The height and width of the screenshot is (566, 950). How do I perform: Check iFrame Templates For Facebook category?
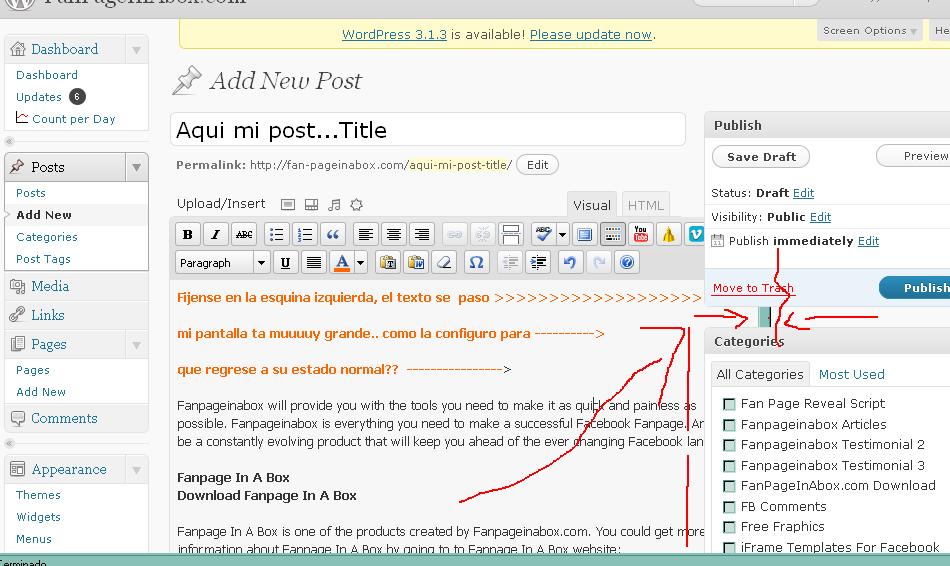click(x=729, y=548)
